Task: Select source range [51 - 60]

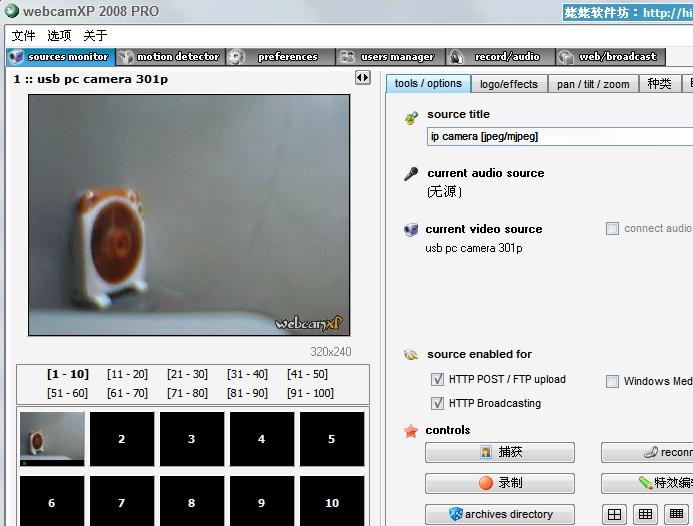Action: click(x=68, y=393)
